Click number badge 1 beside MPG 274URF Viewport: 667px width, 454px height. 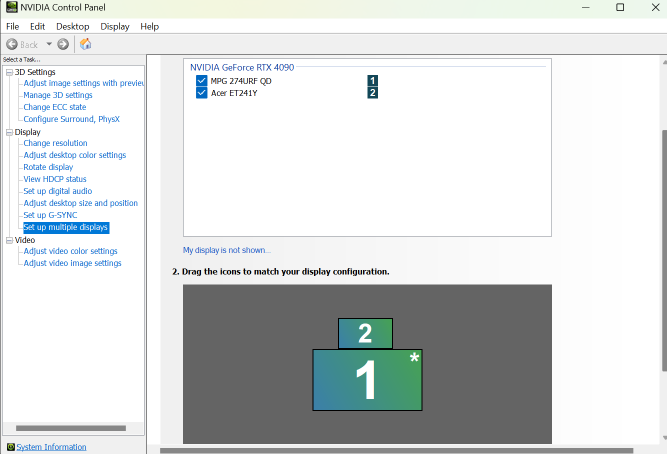(372, 80)
